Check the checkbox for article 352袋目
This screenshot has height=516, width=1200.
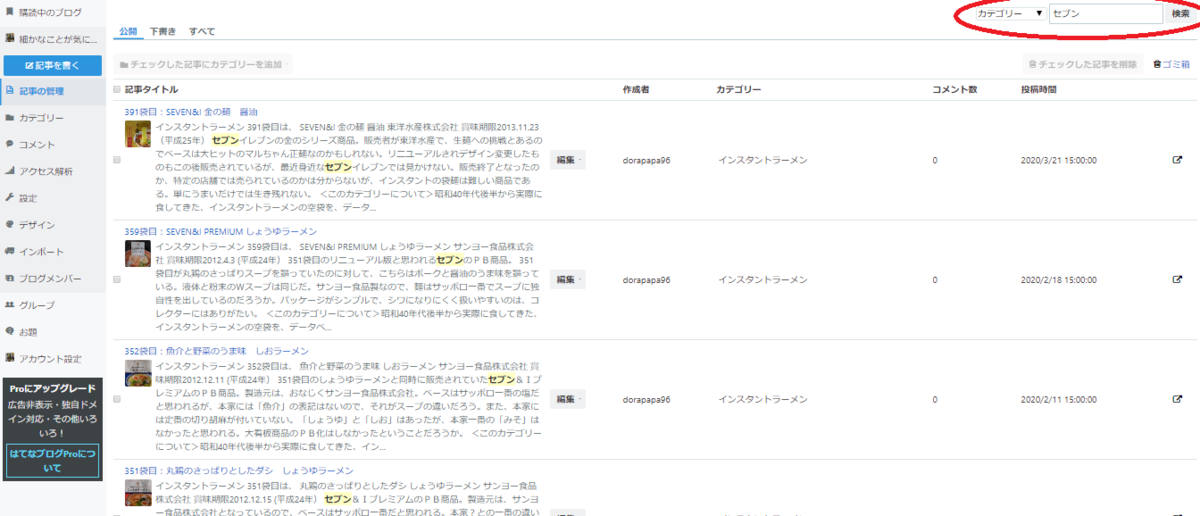pos(117,398)
